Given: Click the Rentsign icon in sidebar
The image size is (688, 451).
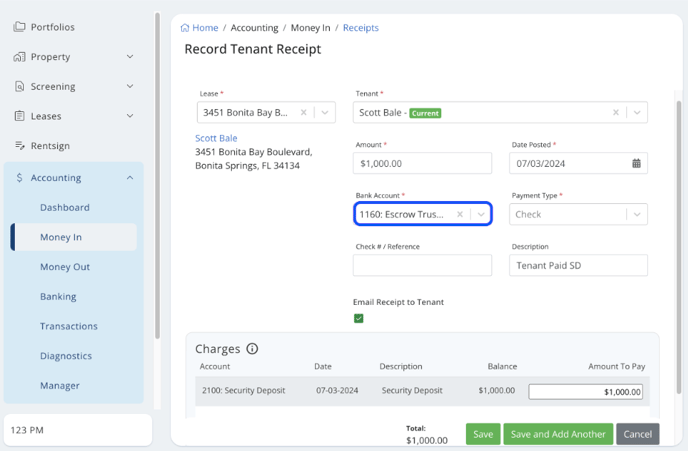Looking at the screenshot, I should 19,146.
